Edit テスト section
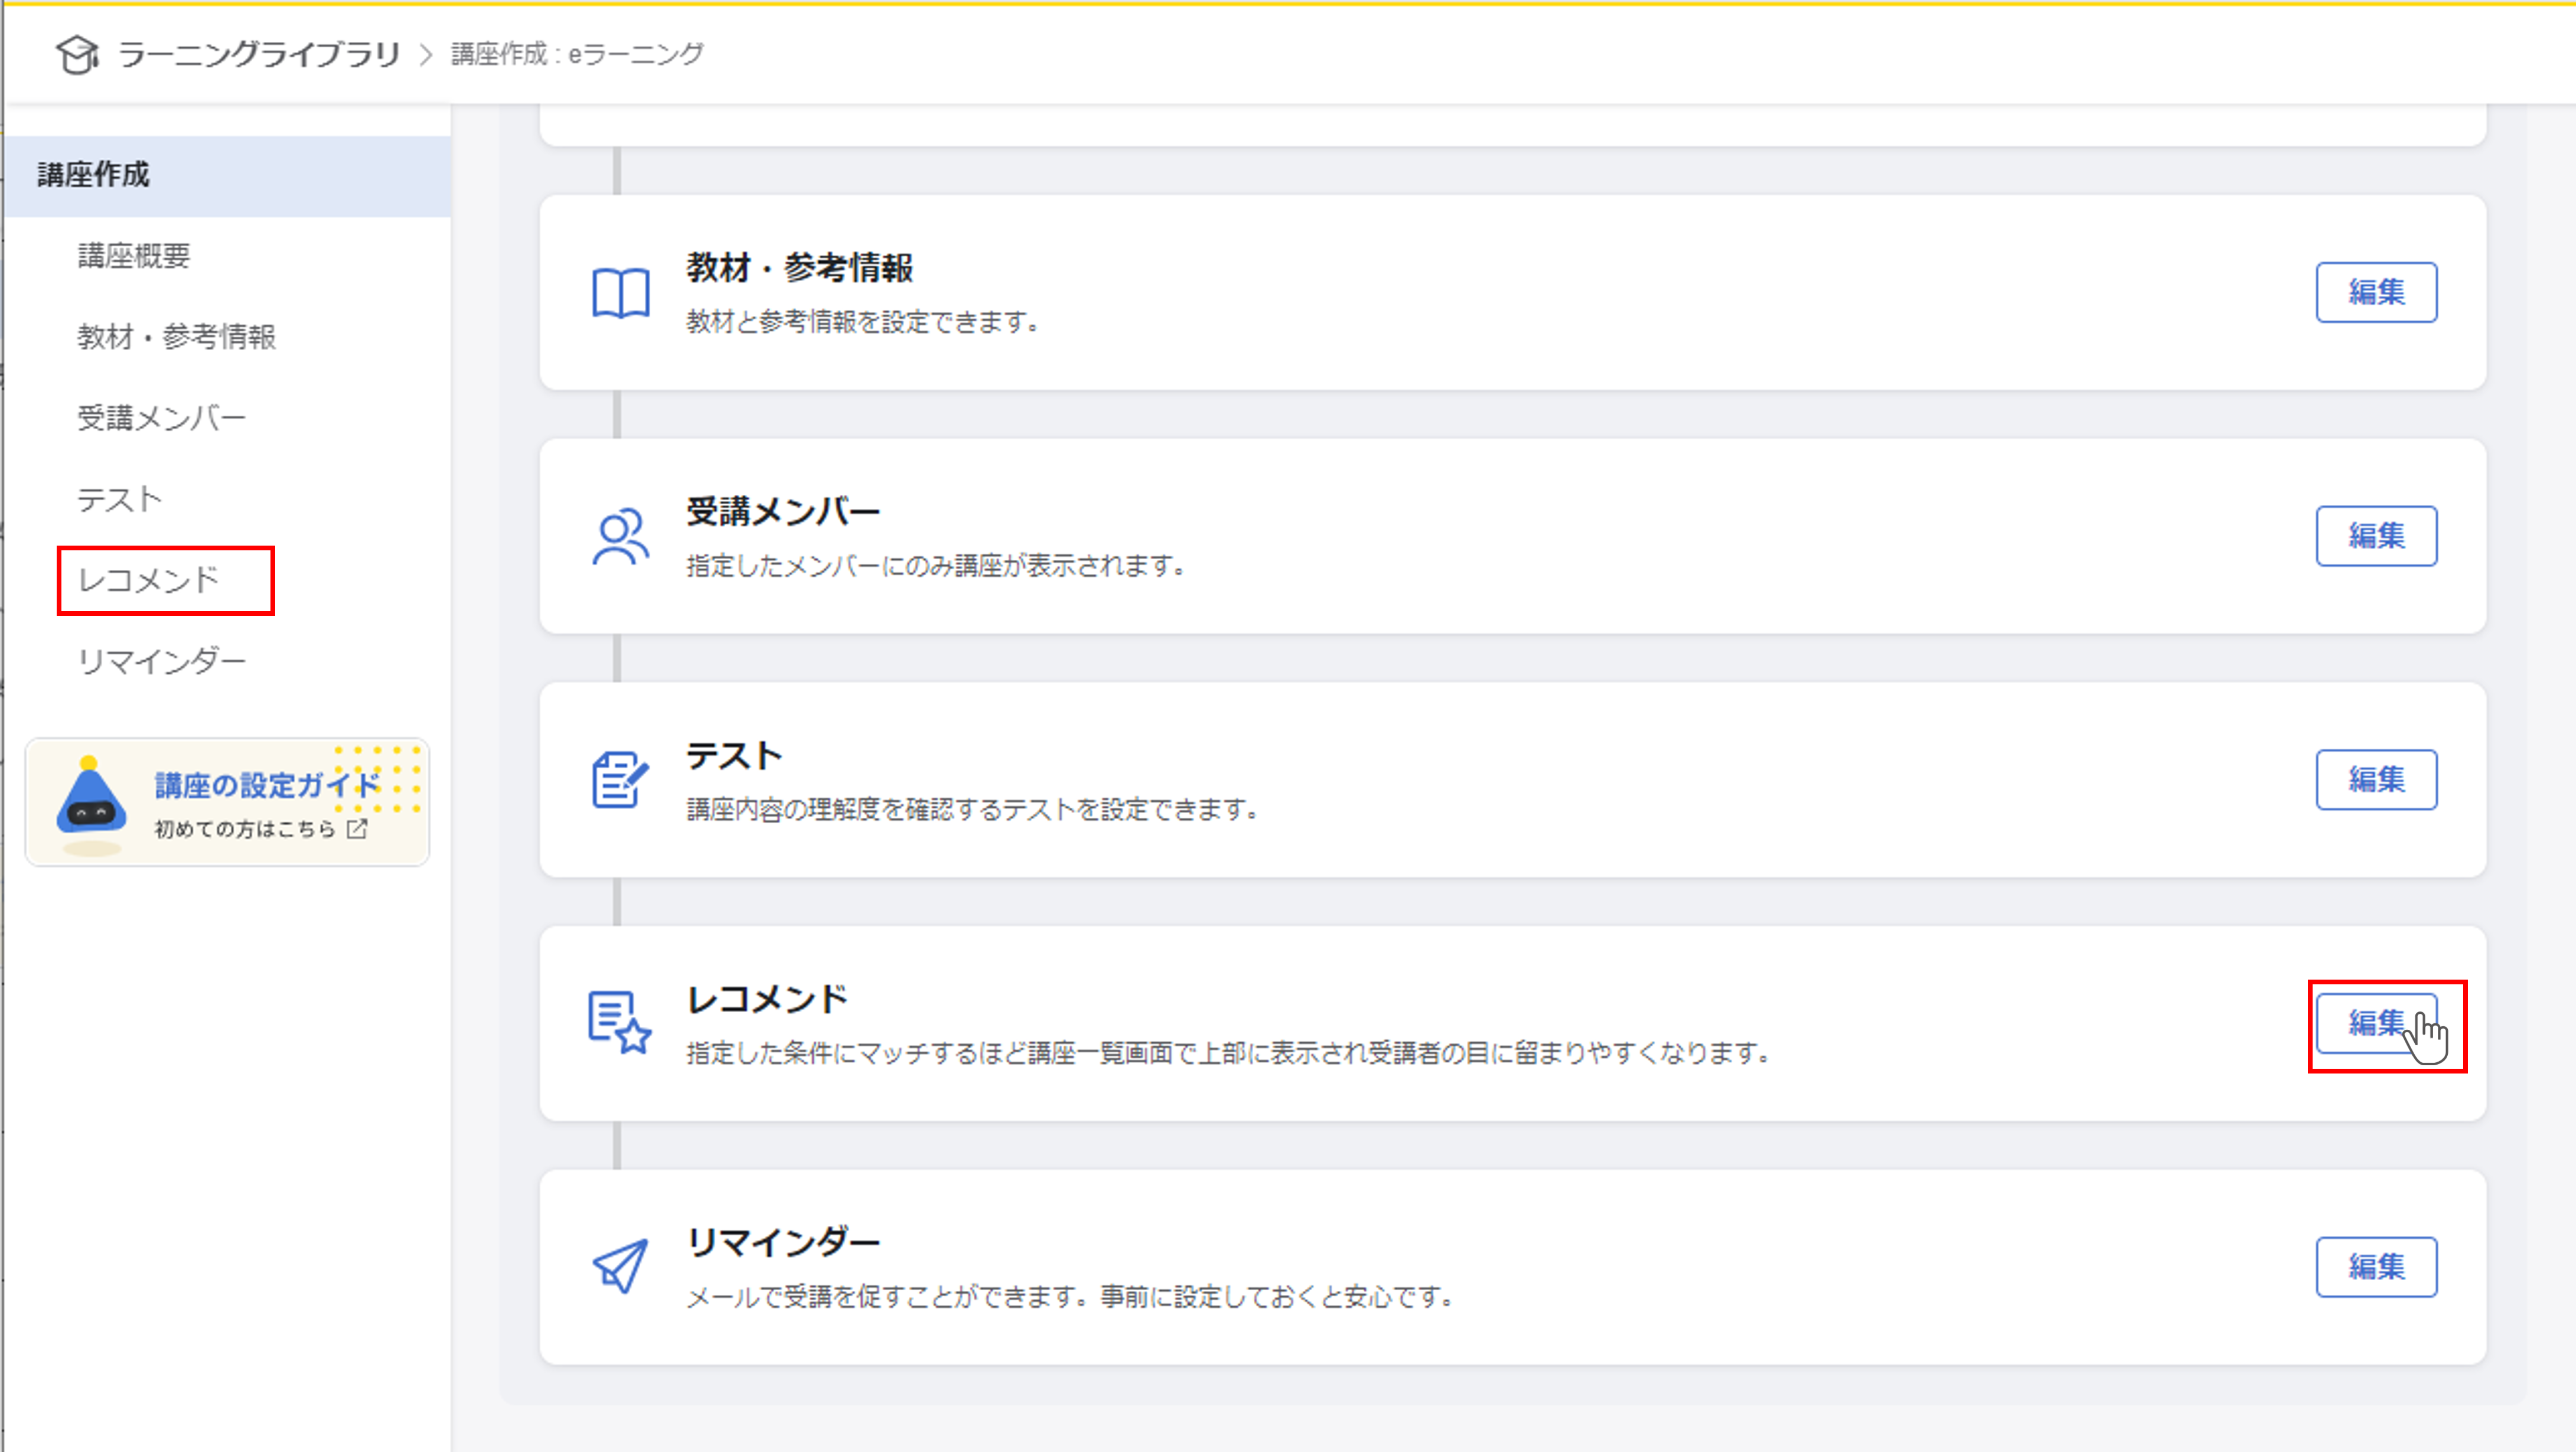 point(2376,779)
